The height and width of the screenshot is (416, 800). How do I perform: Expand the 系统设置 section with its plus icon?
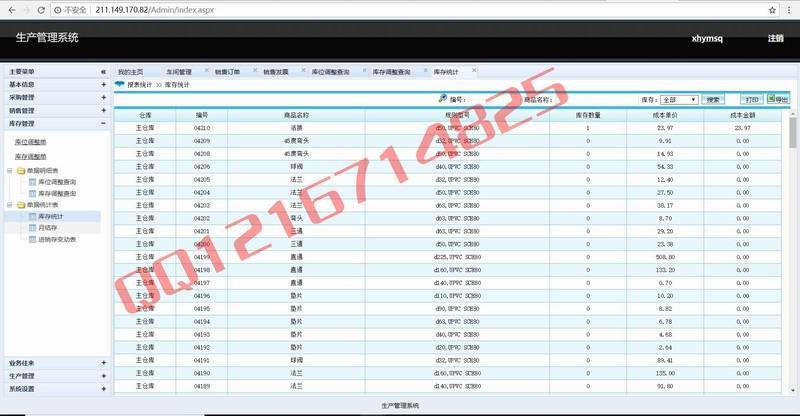(x=104, y=389)
